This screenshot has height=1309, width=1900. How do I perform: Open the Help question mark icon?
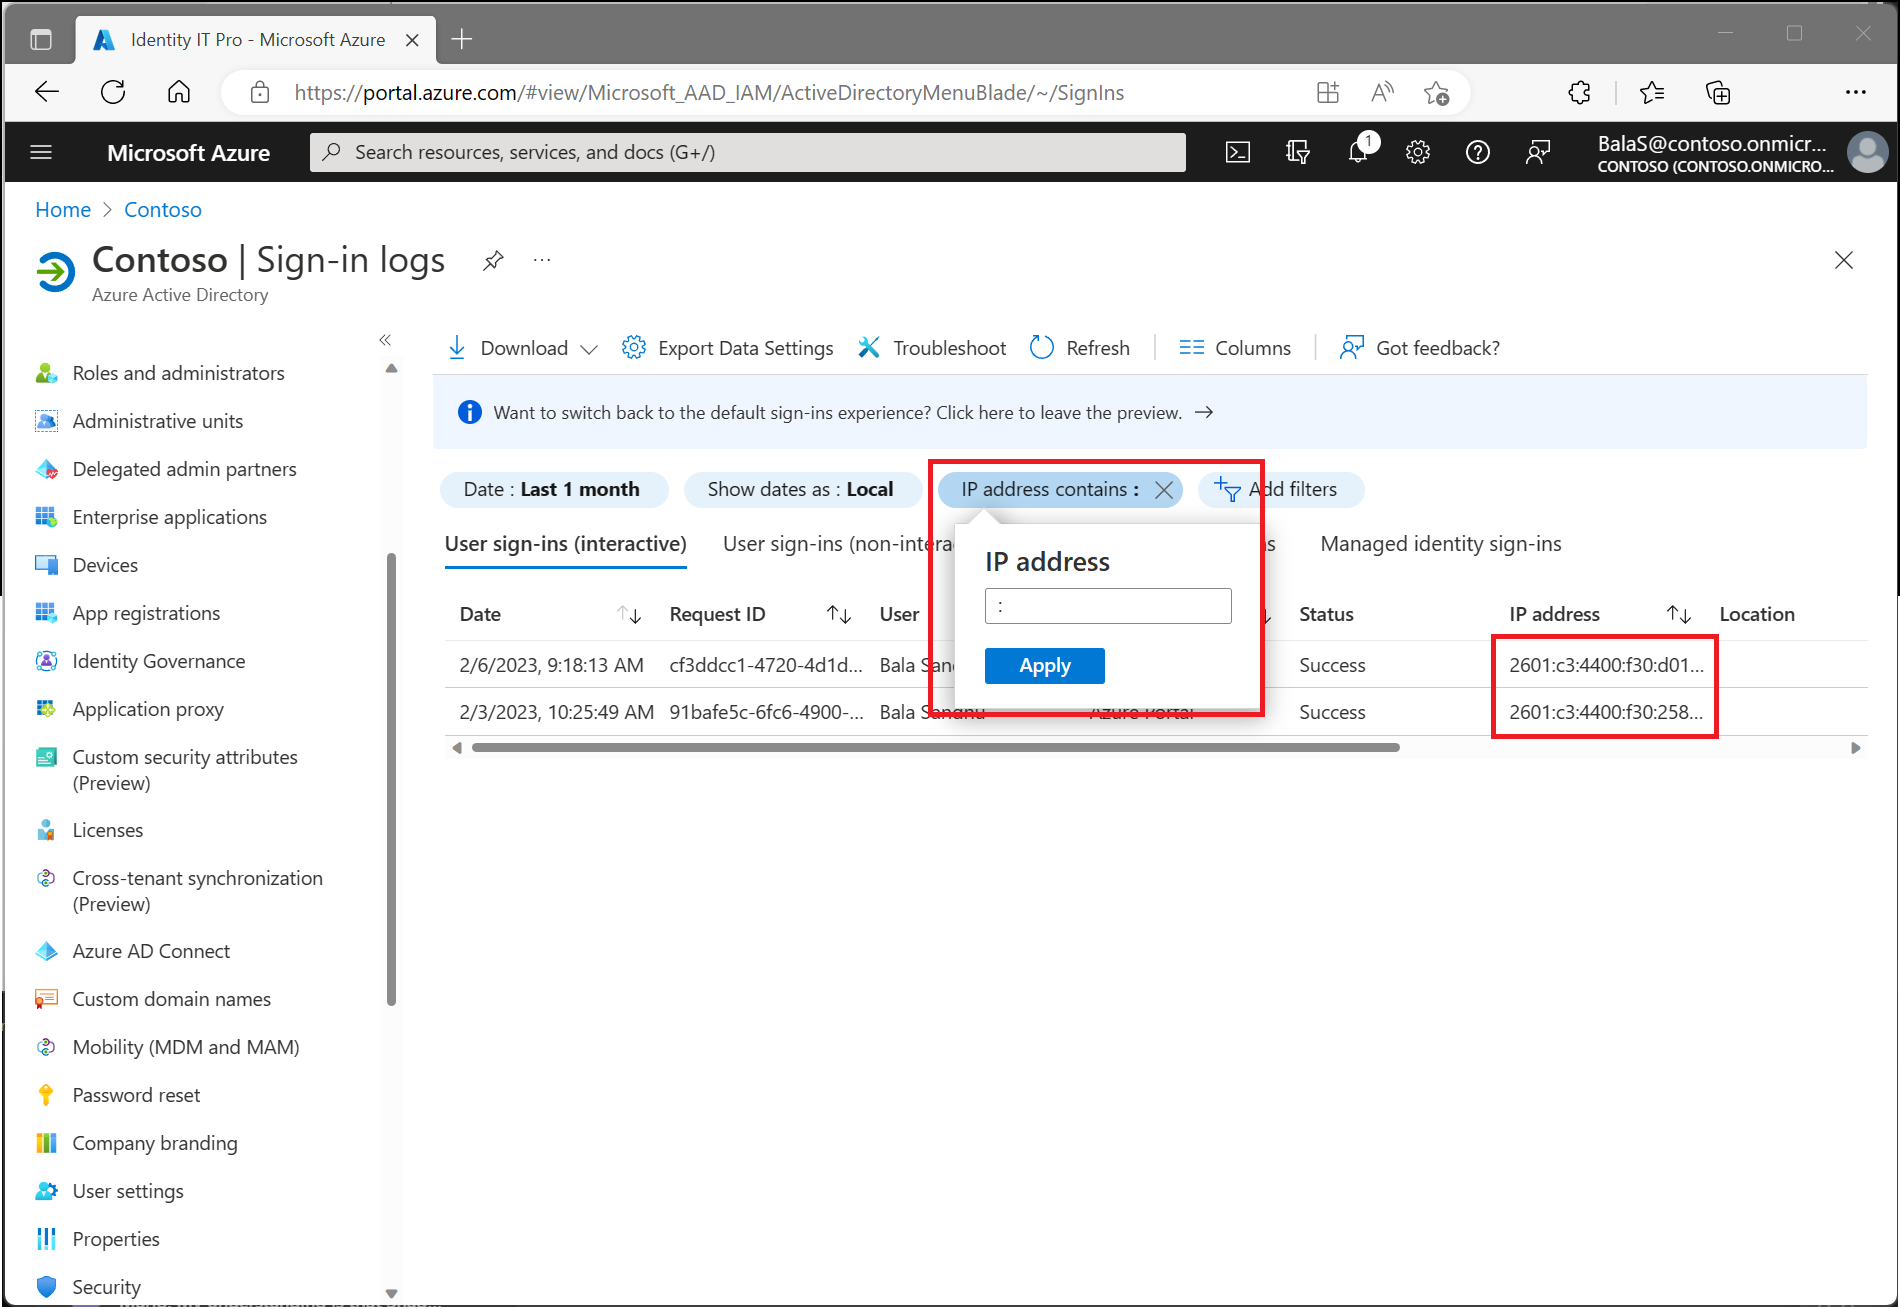click(1478, 152)
